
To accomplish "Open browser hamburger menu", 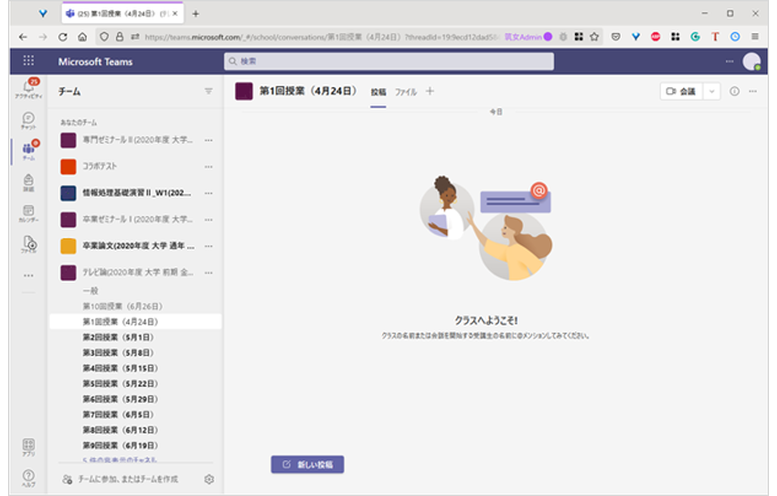I will [755, 37].
